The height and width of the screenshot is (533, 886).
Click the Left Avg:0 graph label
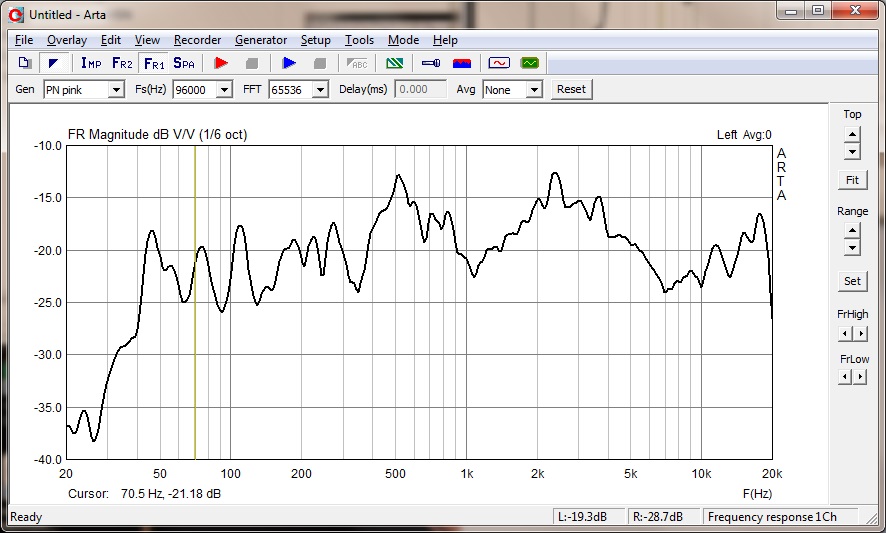[x=744, y=135]
